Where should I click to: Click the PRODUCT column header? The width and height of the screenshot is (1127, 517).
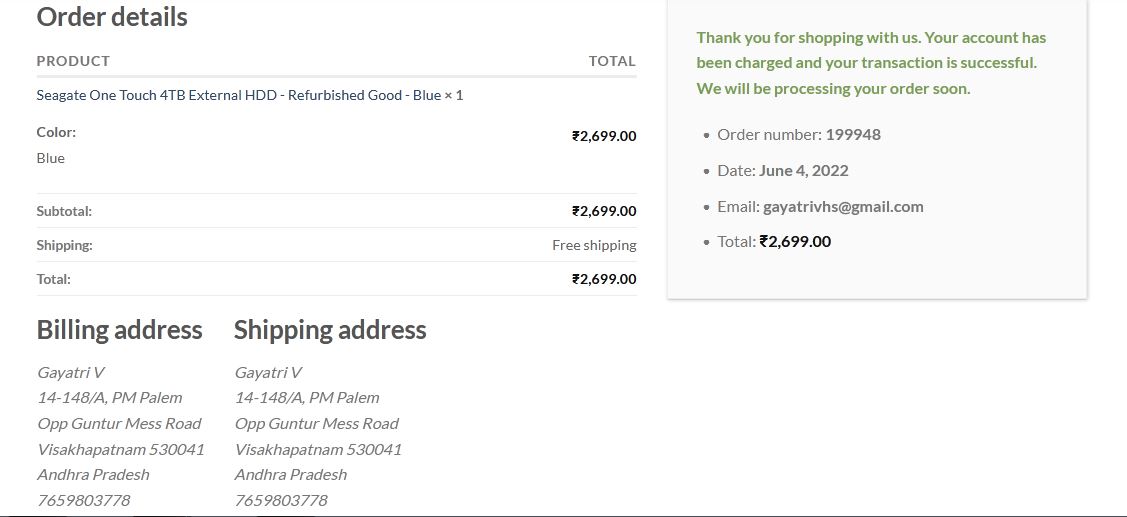[73, 61]
